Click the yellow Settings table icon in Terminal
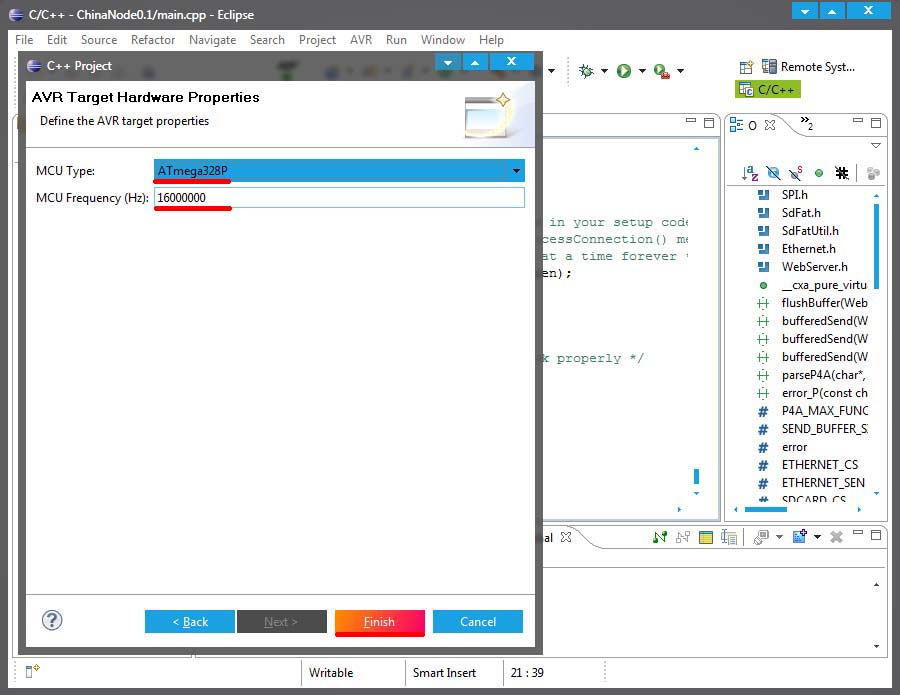The width and height of the screenshot is (900, 695). tap(705, 537)
